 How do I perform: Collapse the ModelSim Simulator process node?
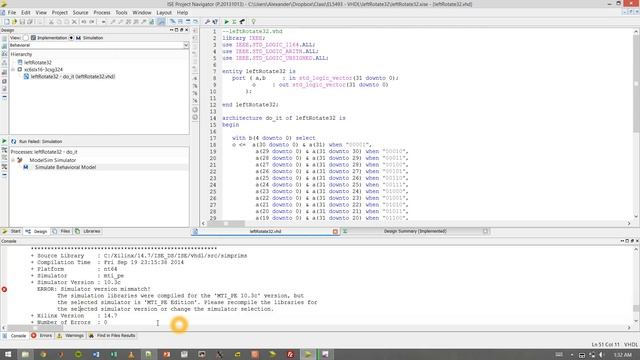(x=13, y=160)
